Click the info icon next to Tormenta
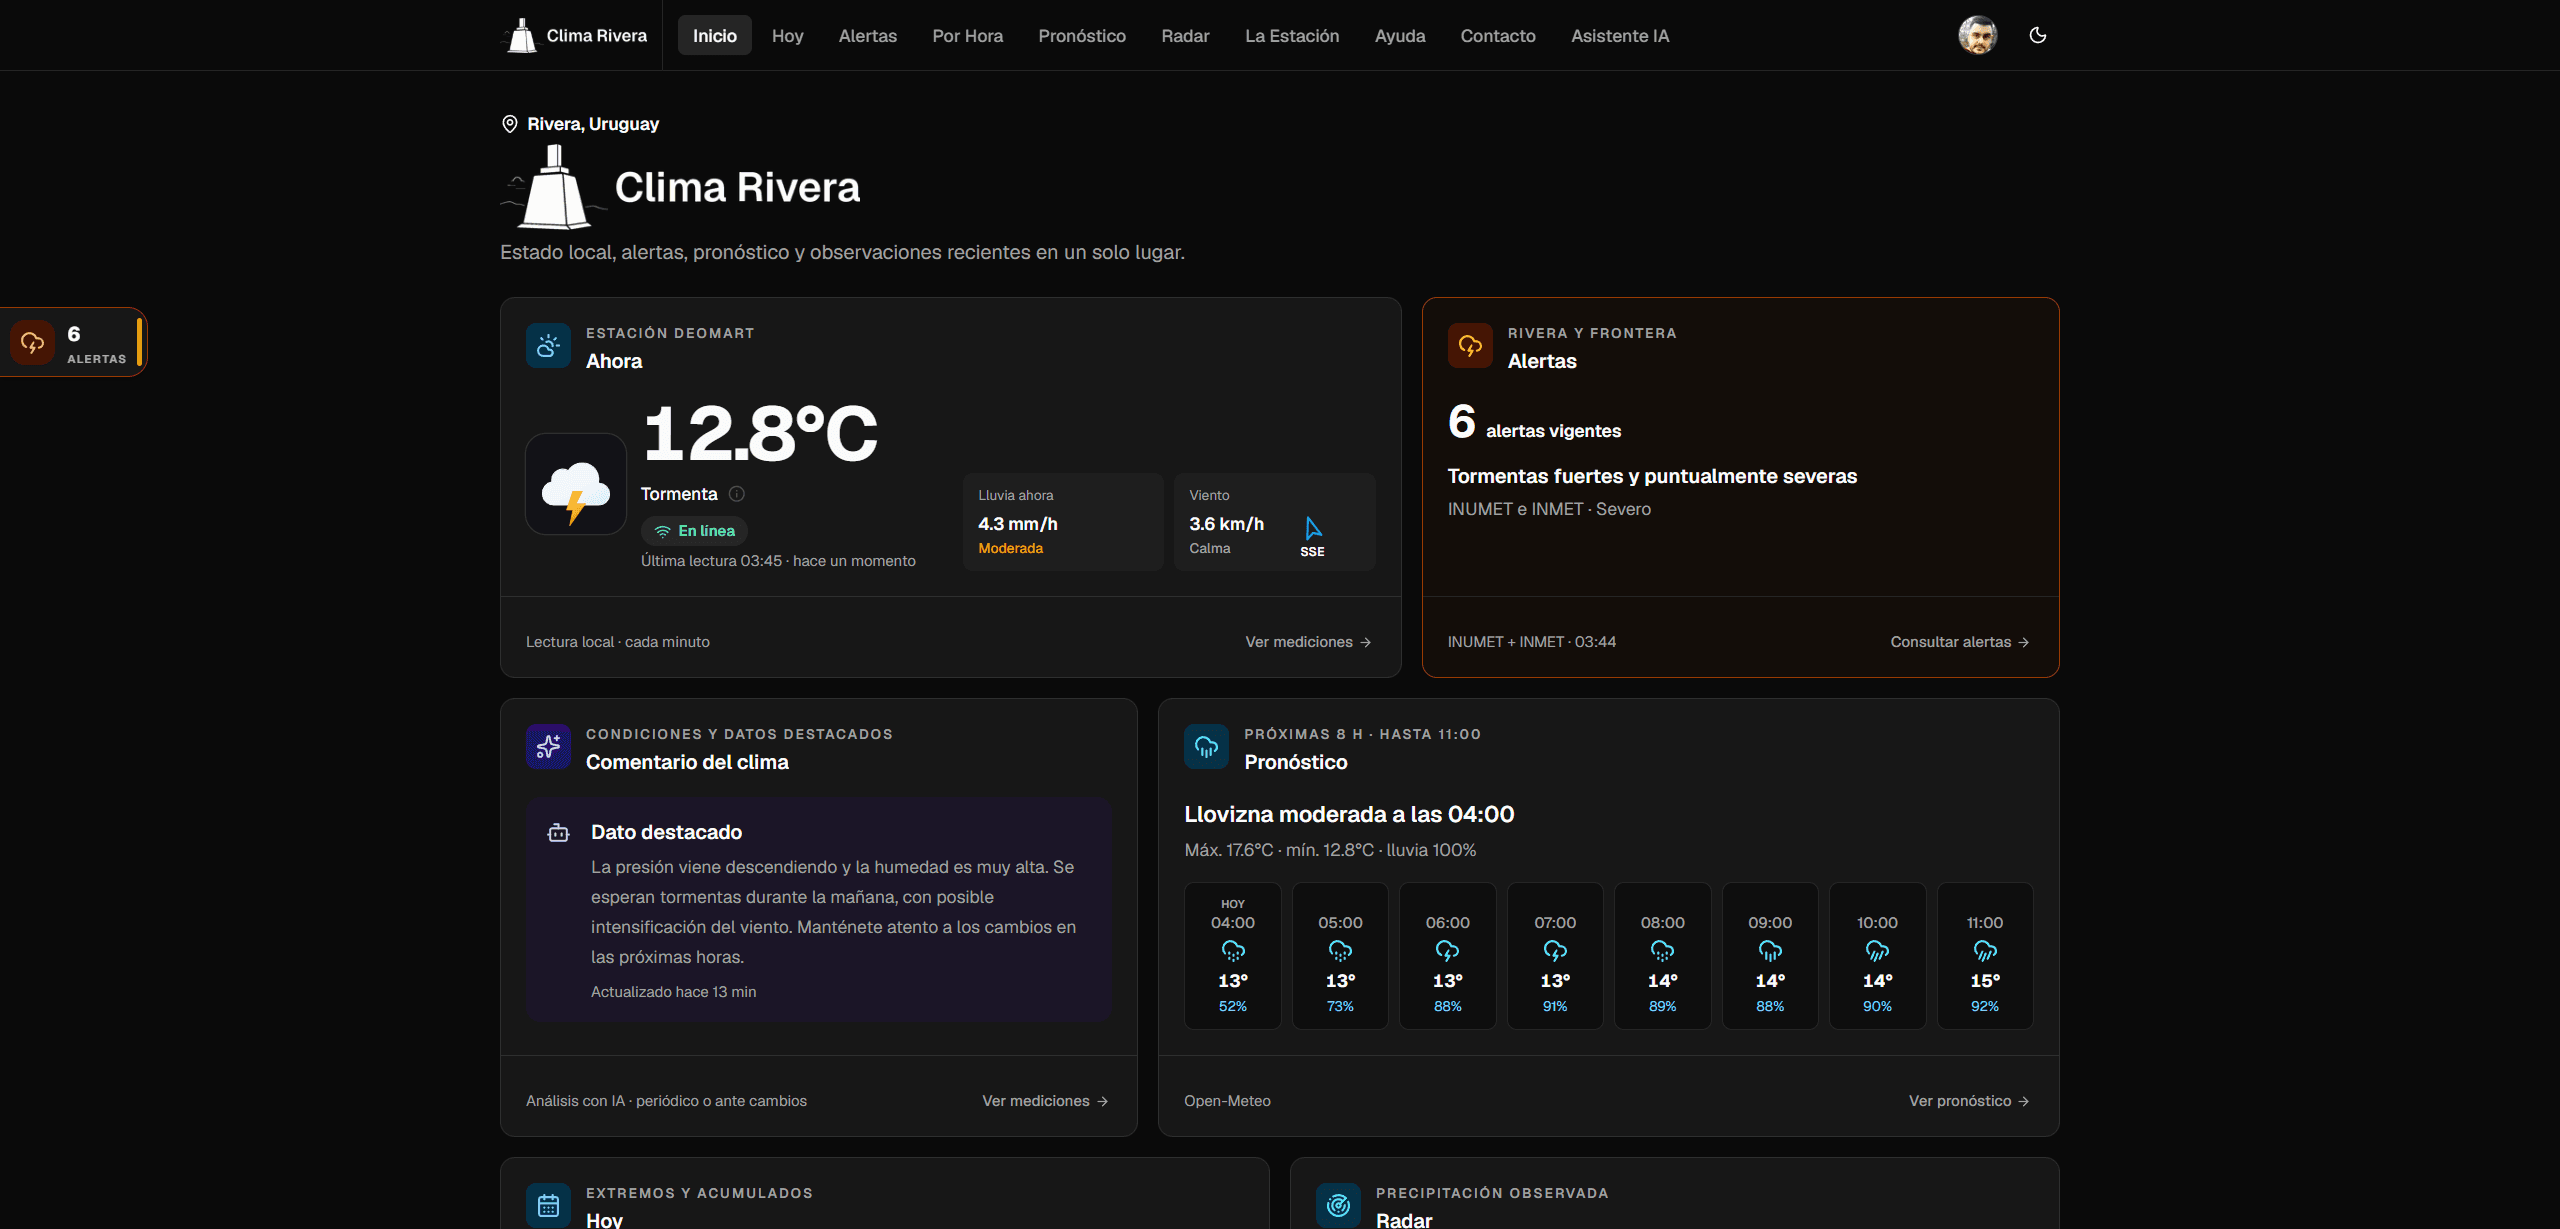The image size is (2560, 1229). [x=737, y=494]
